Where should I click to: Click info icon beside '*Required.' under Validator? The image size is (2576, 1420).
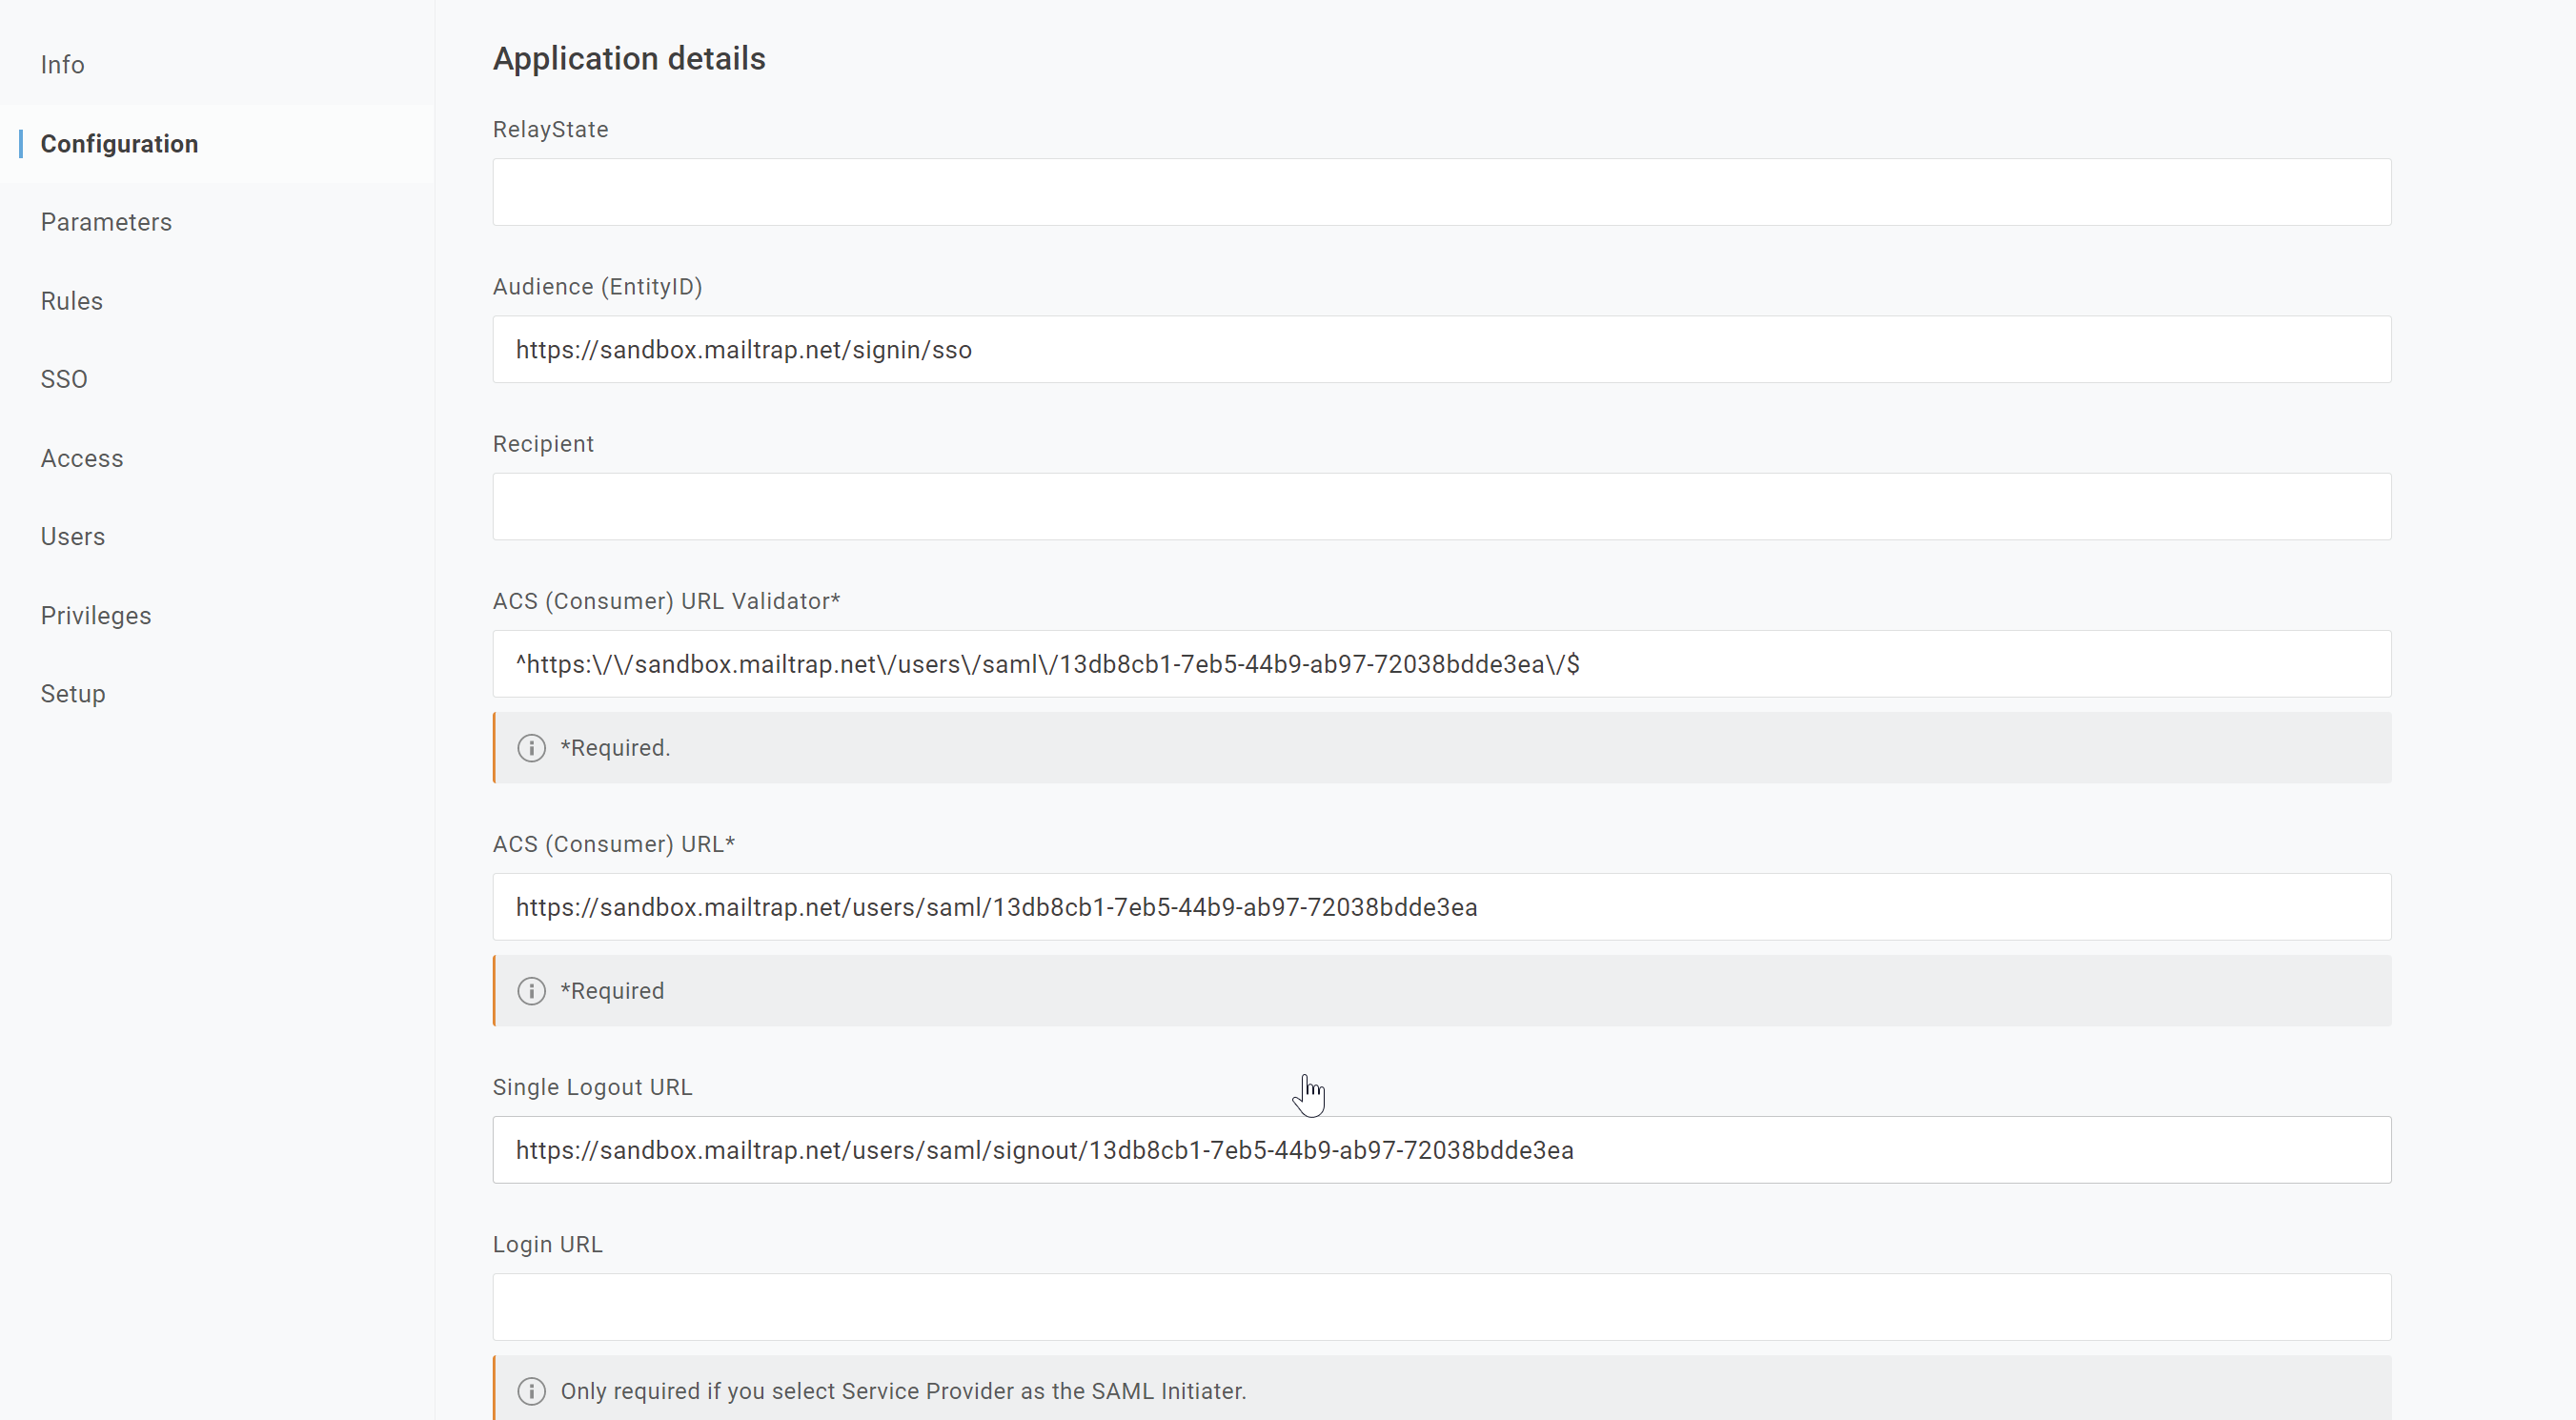click(x=531, y=748)
